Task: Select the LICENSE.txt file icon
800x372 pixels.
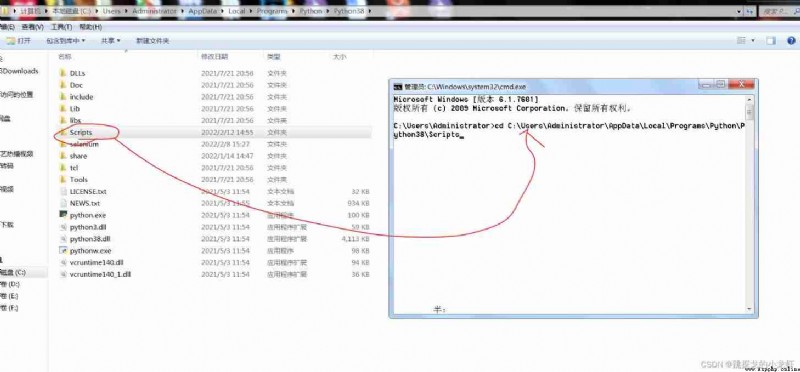Action: click(x=63, y=191)
